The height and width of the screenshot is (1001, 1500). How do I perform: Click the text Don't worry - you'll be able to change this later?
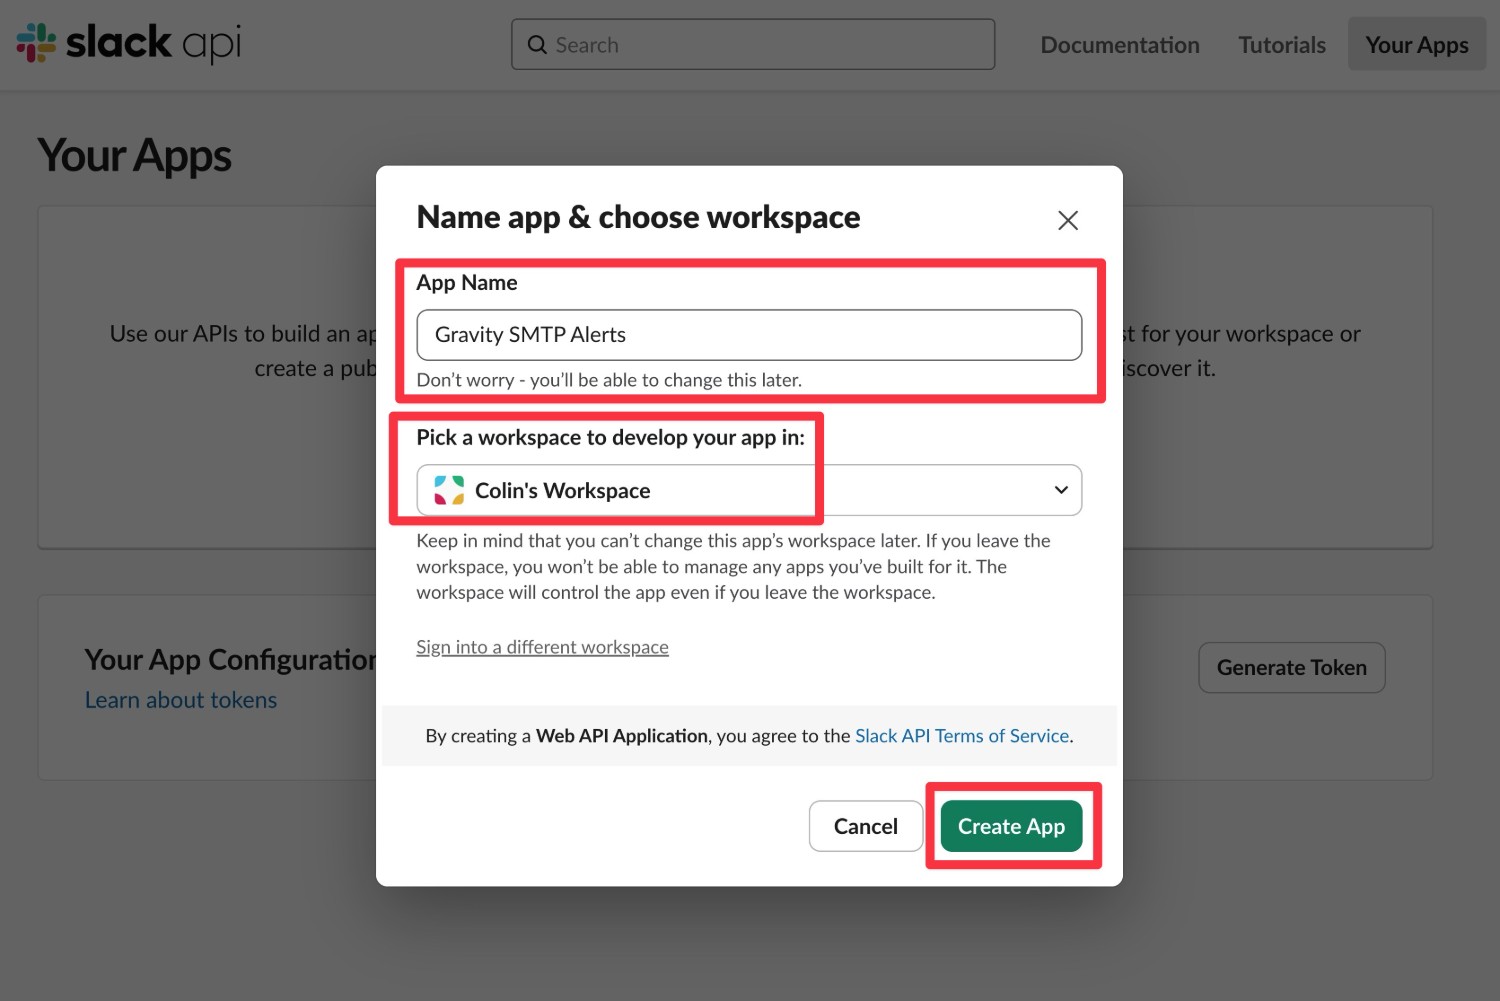[609, 380]
